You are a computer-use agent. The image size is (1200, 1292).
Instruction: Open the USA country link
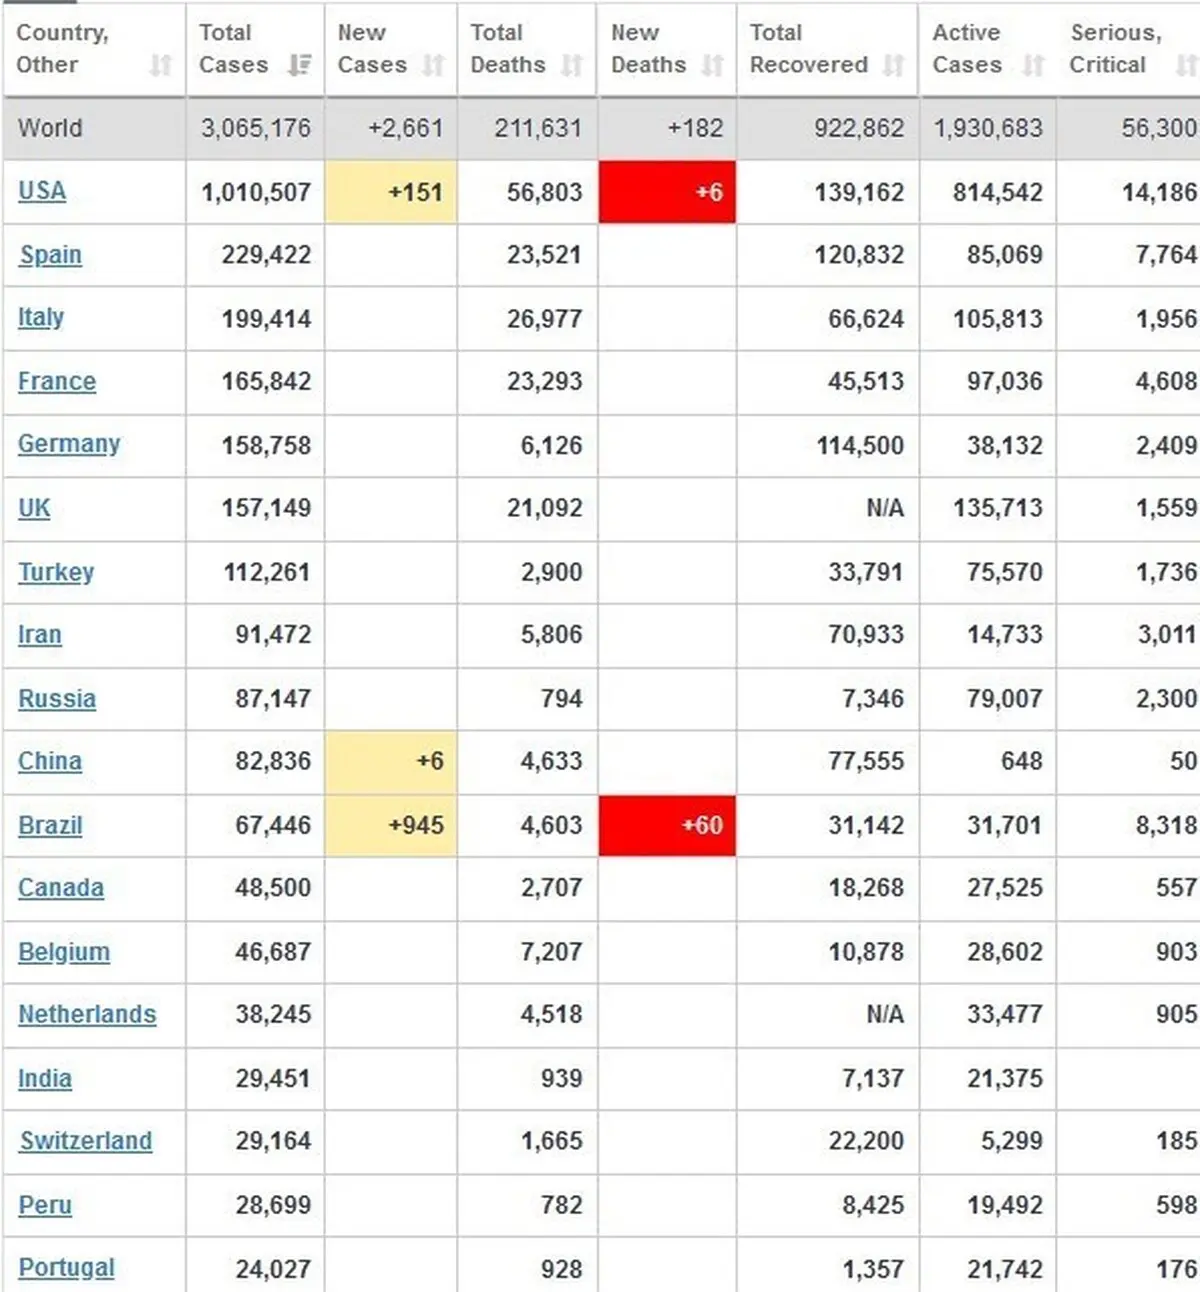coord(42,191)
